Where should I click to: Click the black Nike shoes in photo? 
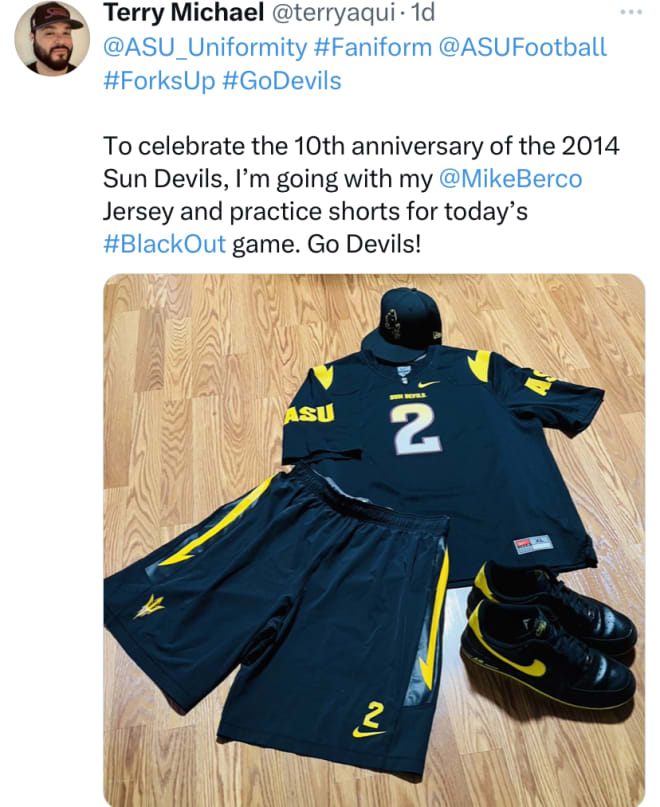550,634
